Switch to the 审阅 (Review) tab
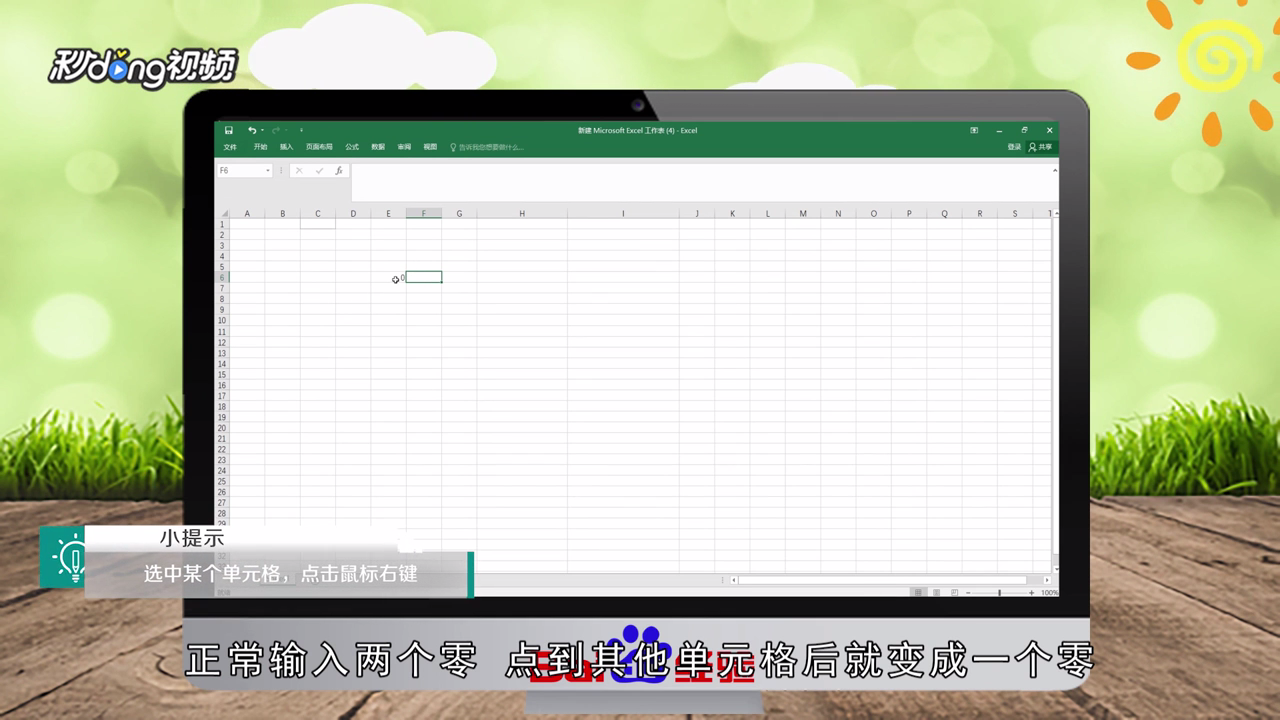1280x720 pixels. click(x=404, y=147)
